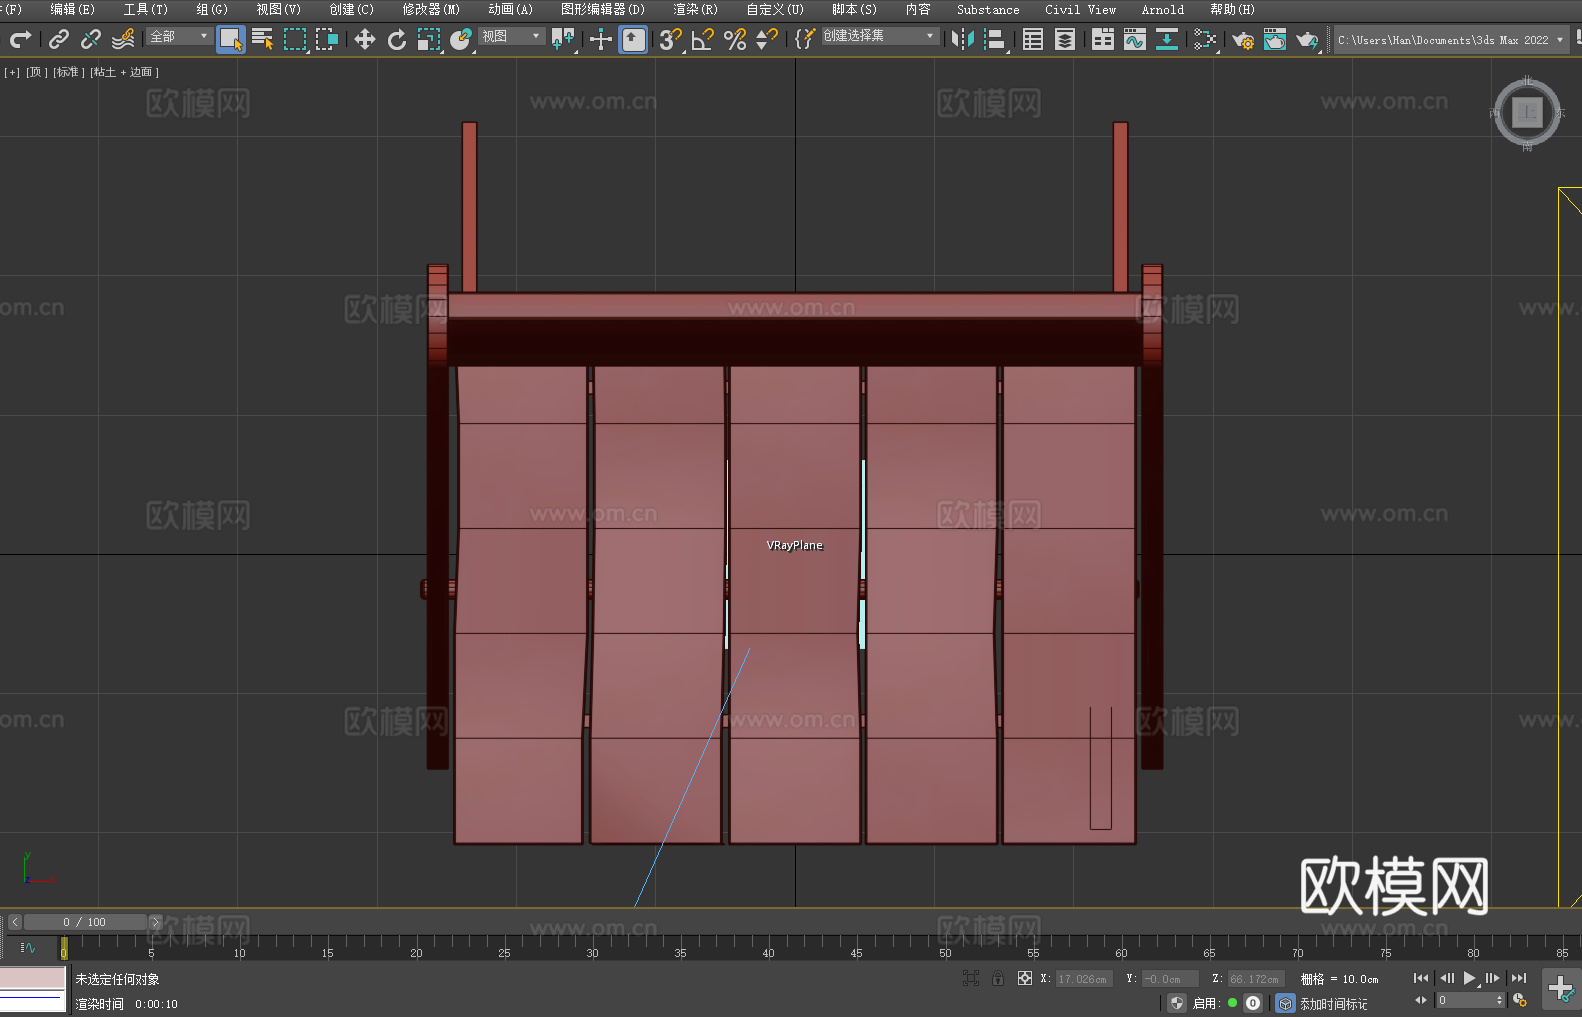The width and height of the screenshot is (1582, 1017).
Task: Click the [+] viewport general label
Action: tap(12, 72)
